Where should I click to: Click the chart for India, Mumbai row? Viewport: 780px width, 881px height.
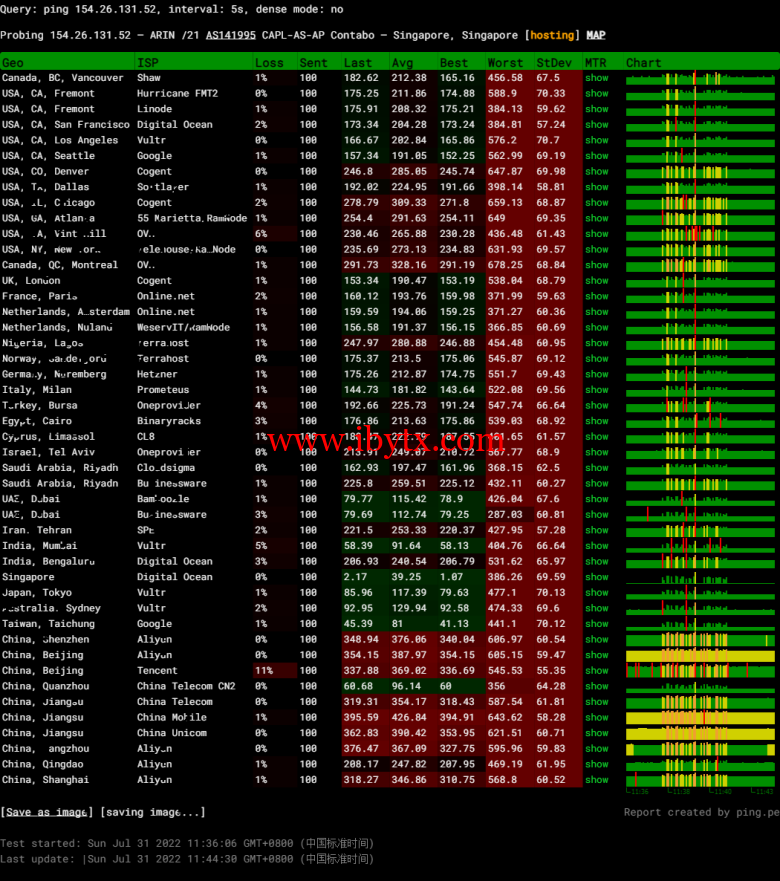pos(700,546)
